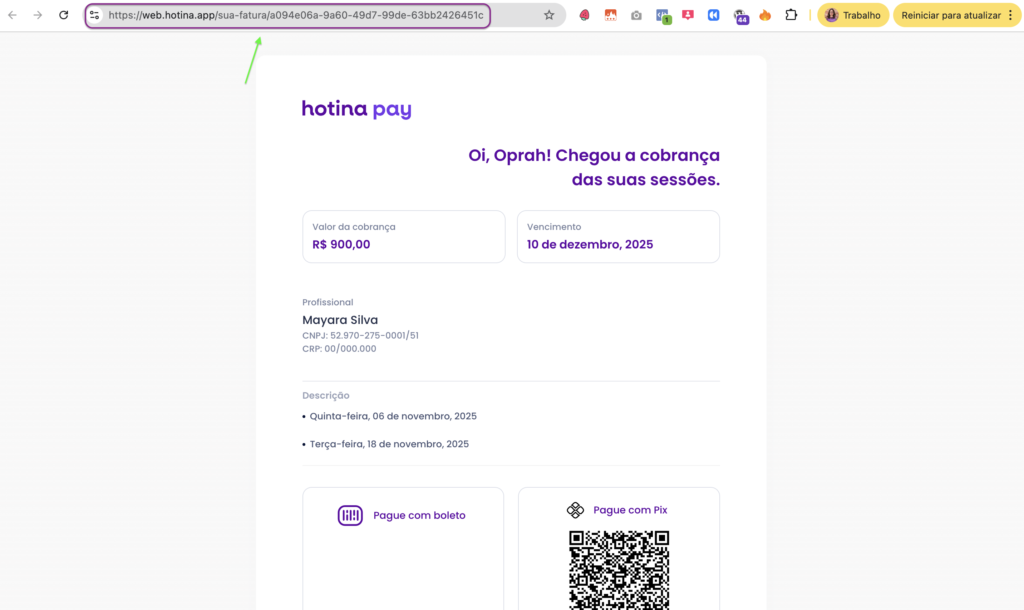Open the flame extension icon
The width and height of the screenshot is (1024, 610).
point(765,15)
